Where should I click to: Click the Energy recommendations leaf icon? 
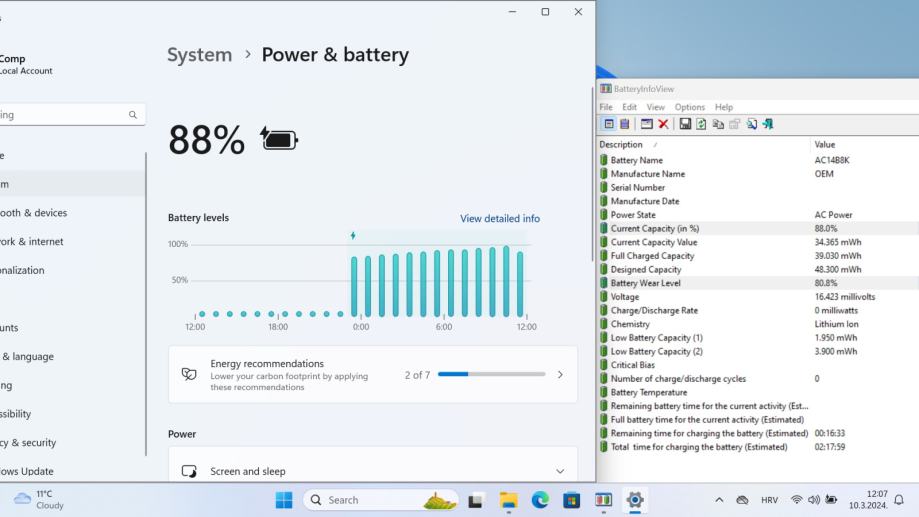(189, 374)
